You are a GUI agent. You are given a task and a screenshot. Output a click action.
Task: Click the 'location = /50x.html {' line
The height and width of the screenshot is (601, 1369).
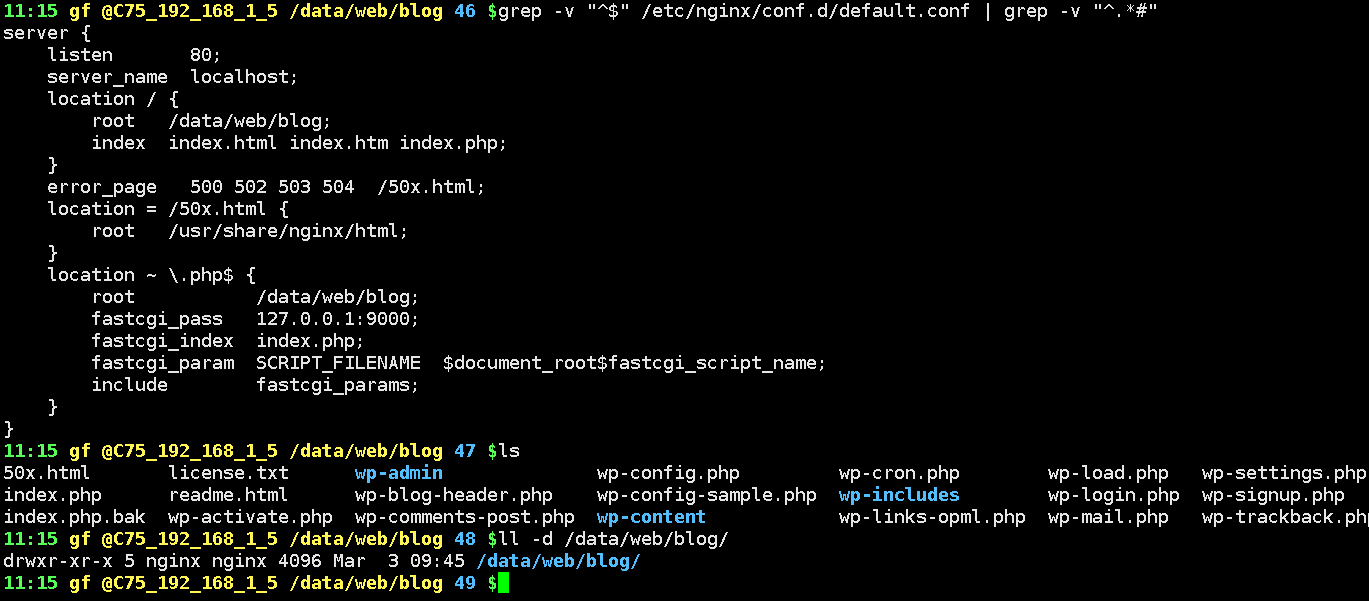[x=168, y=209]
